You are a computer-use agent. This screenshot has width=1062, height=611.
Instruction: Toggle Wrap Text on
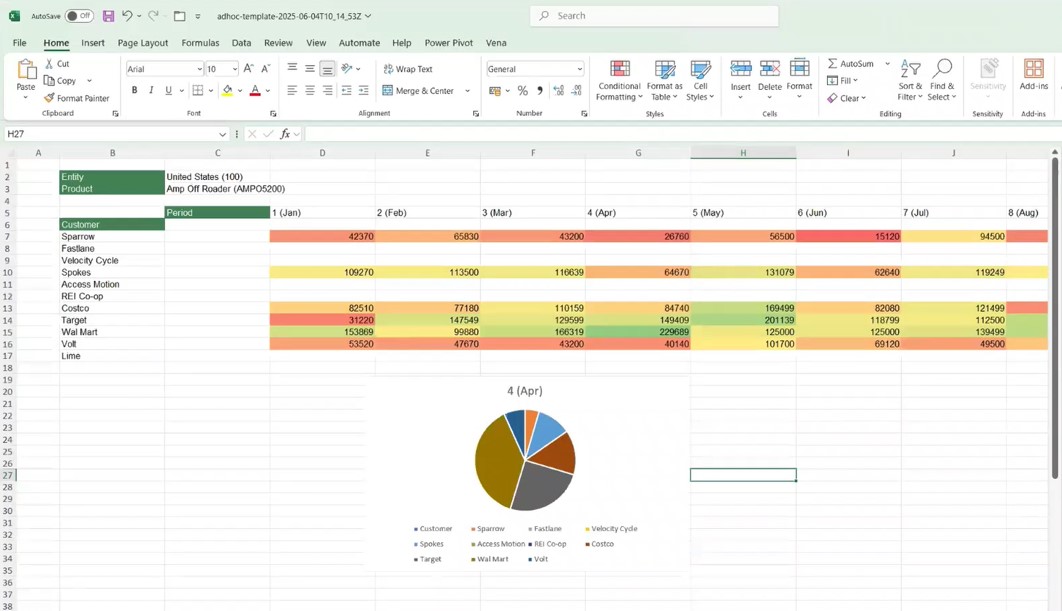pos(408,69)
